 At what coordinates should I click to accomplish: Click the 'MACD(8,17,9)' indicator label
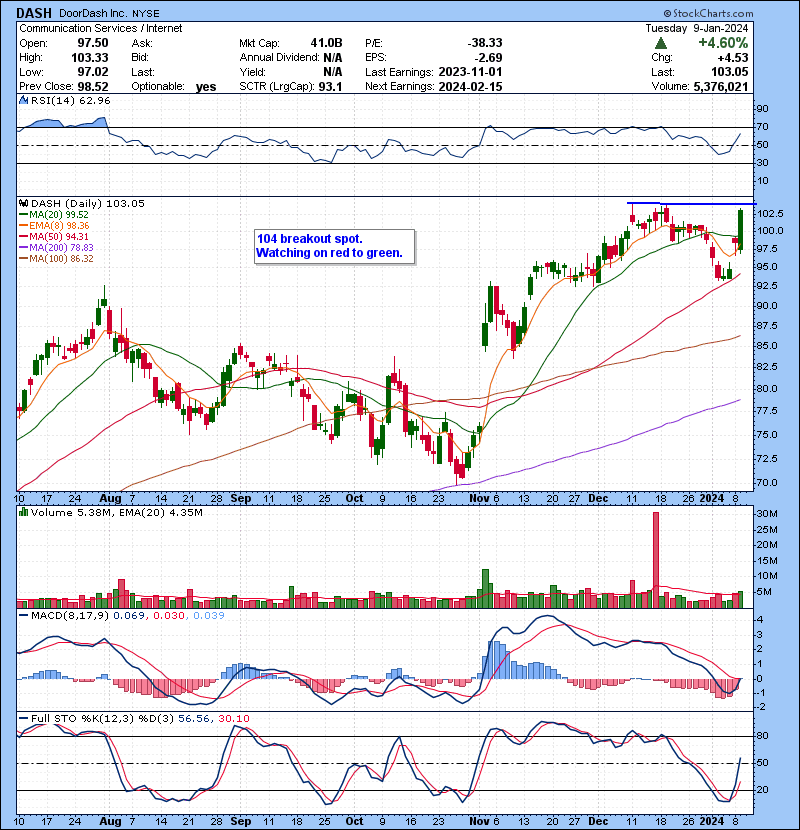(70, 616)
